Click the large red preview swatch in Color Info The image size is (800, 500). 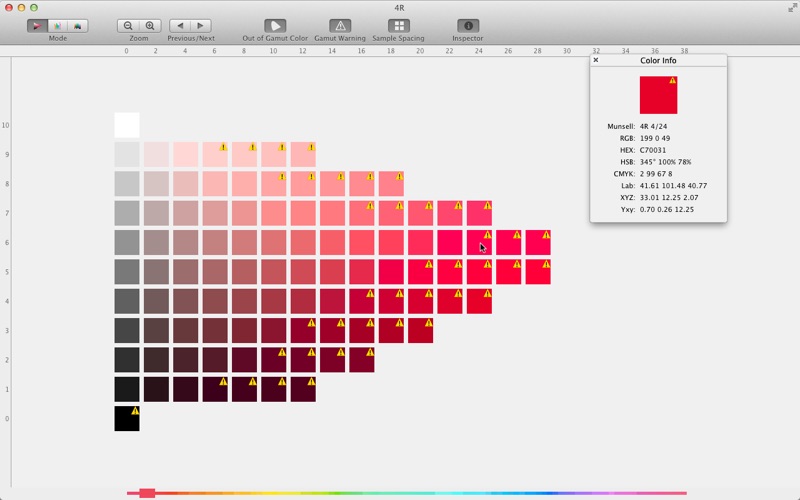coord(658,95)
